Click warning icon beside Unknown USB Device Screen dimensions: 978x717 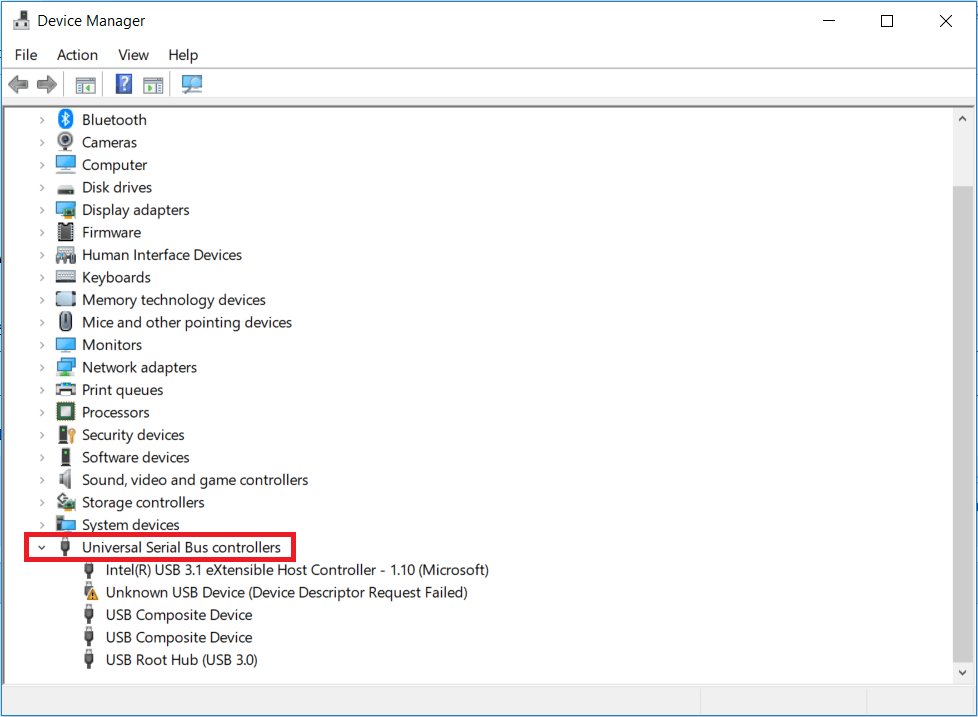click(91, 593)
